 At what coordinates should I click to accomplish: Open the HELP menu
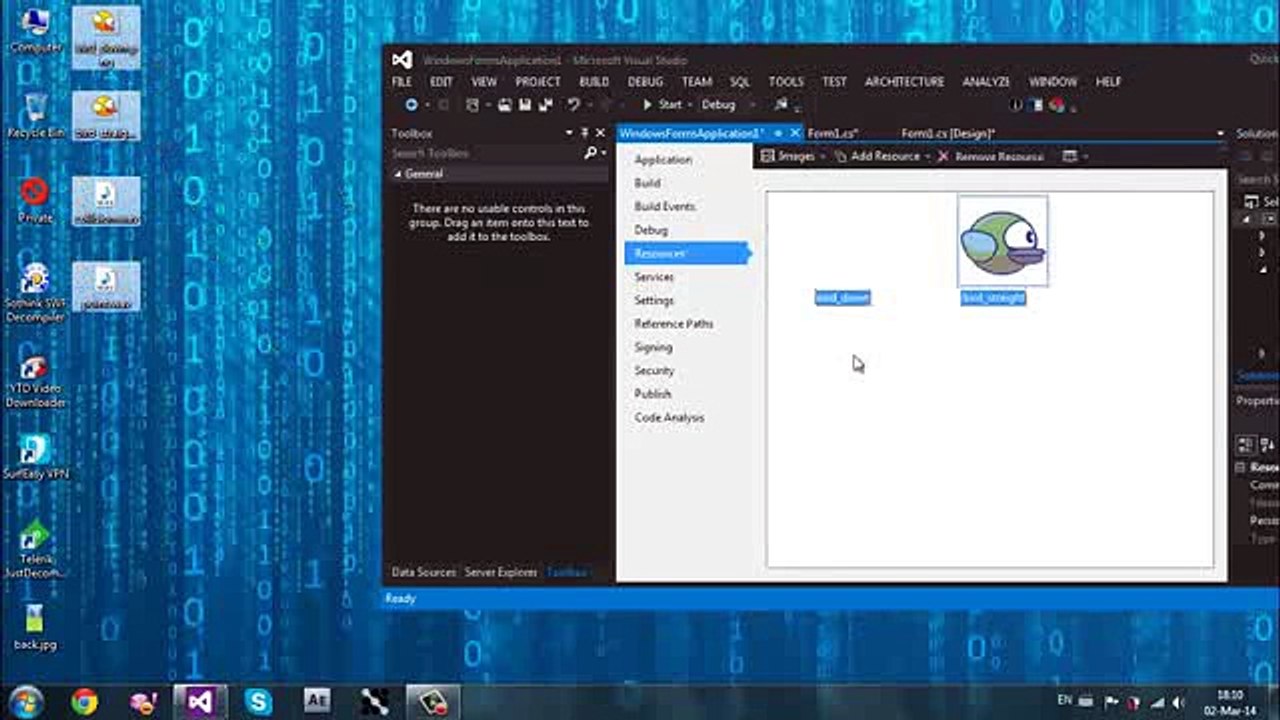[x=1108, y=82]
